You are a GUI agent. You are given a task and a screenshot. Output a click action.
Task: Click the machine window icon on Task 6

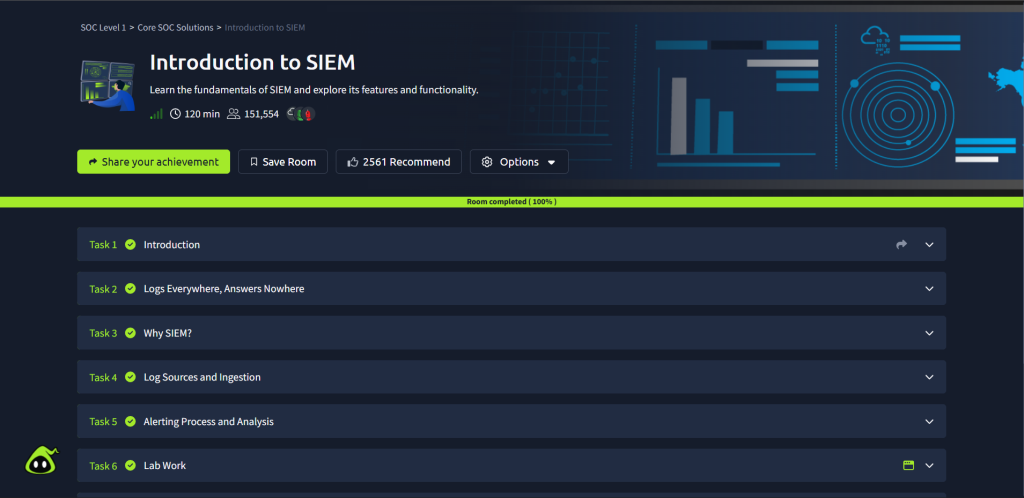point(908,466)
